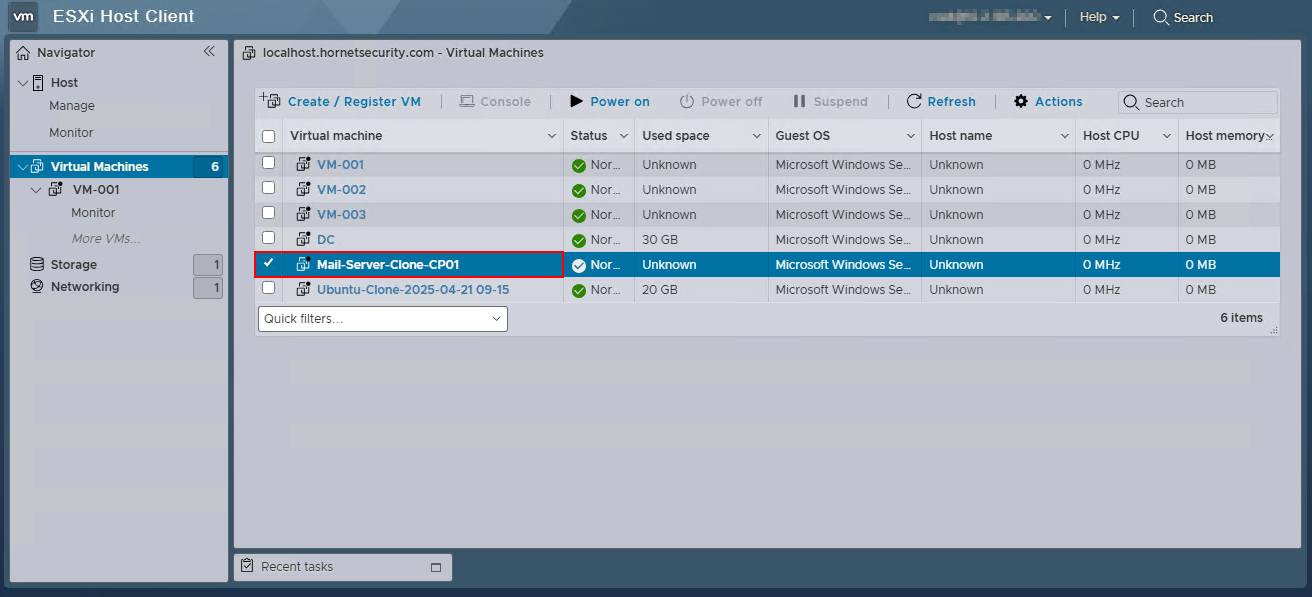Click the Storage database icon
This screenshot has height=597, width=1312.
coord(37,265)
